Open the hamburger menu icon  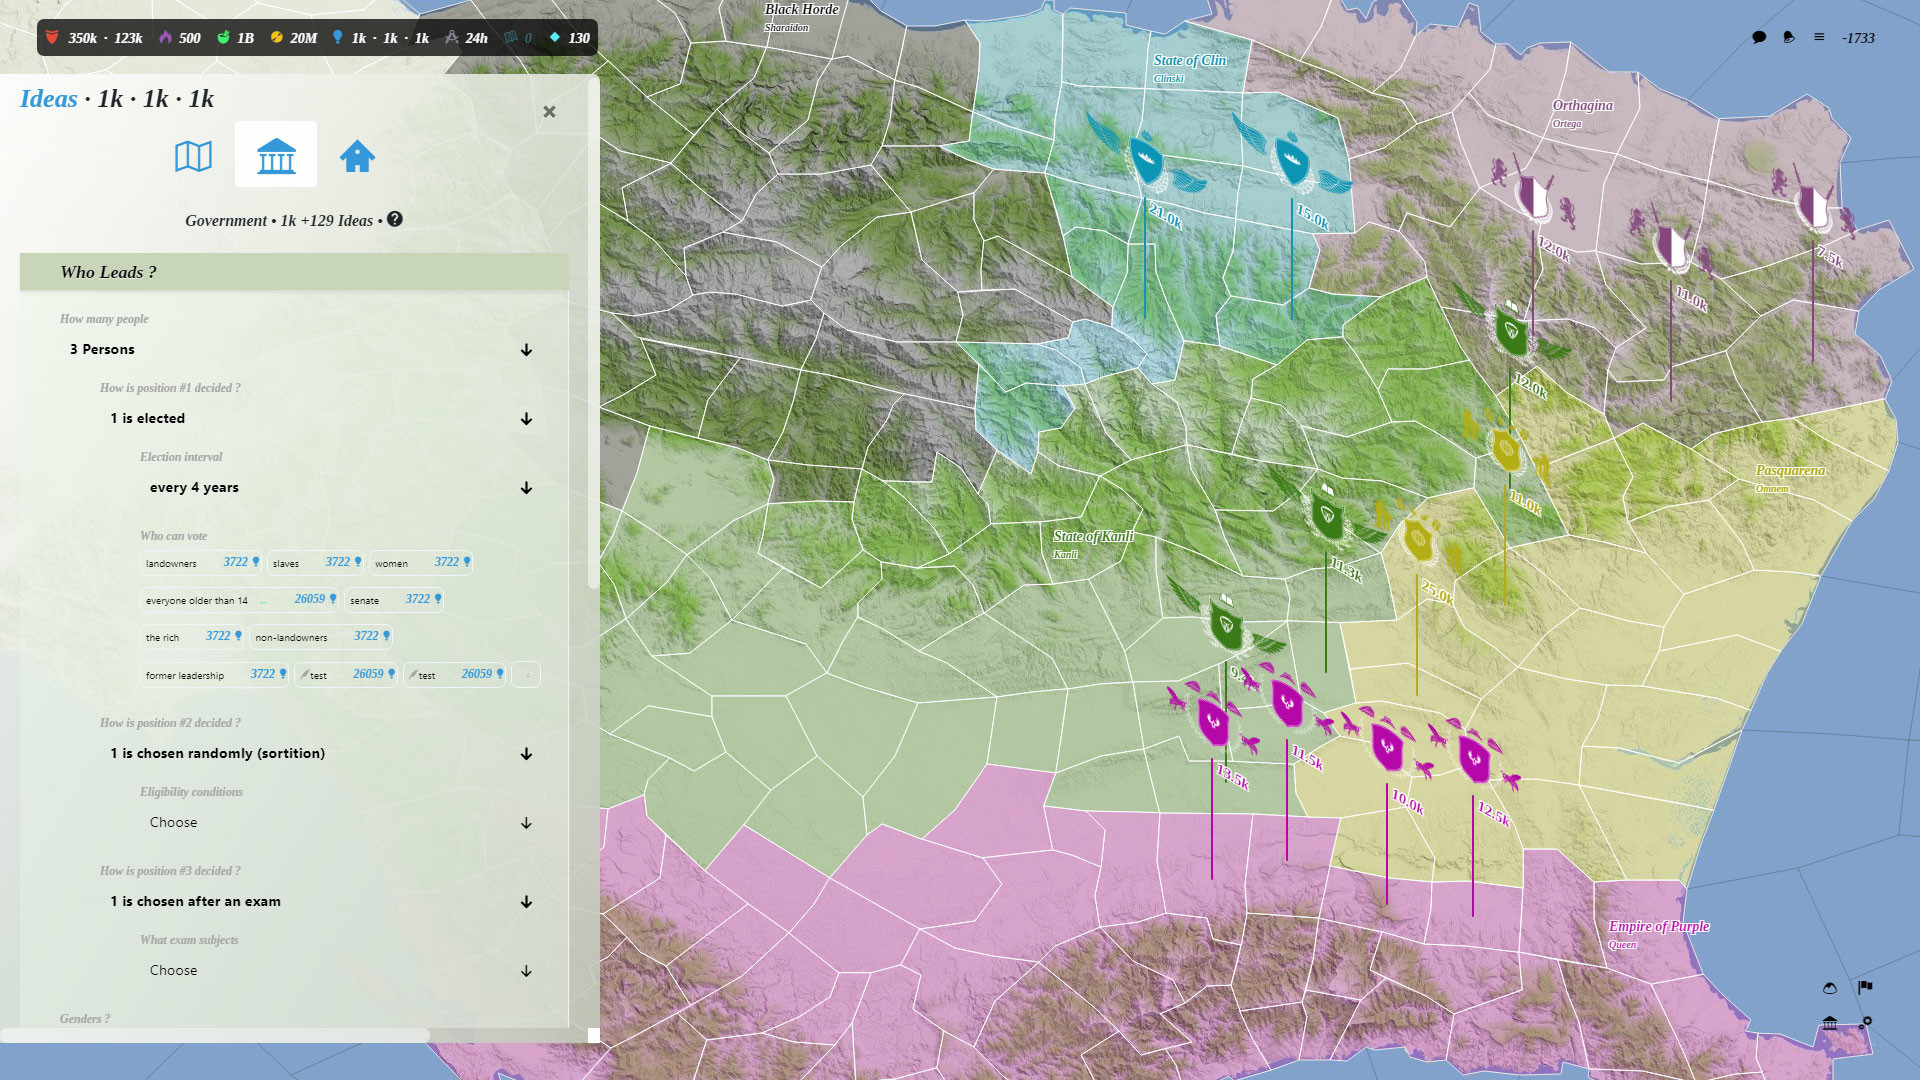pos(1819,38)
